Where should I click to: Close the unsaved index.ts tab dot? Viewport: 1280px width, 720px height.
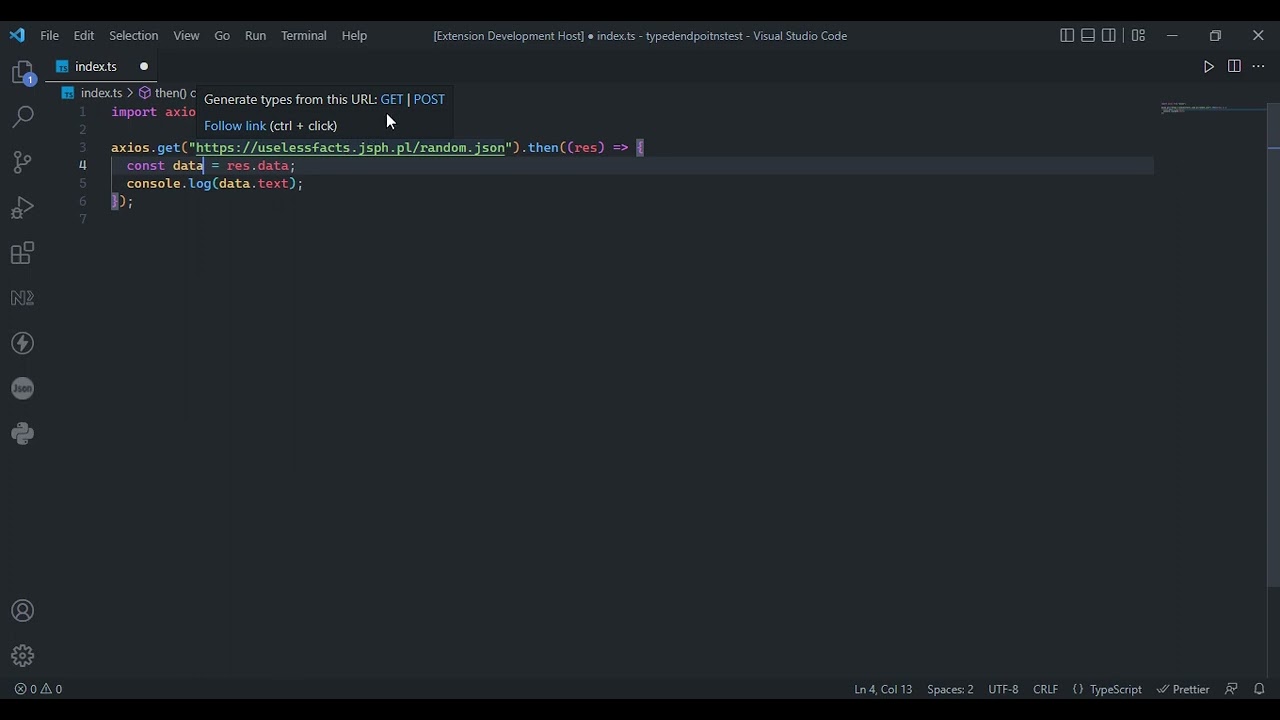pyautogui.click(x=144, y=66)
